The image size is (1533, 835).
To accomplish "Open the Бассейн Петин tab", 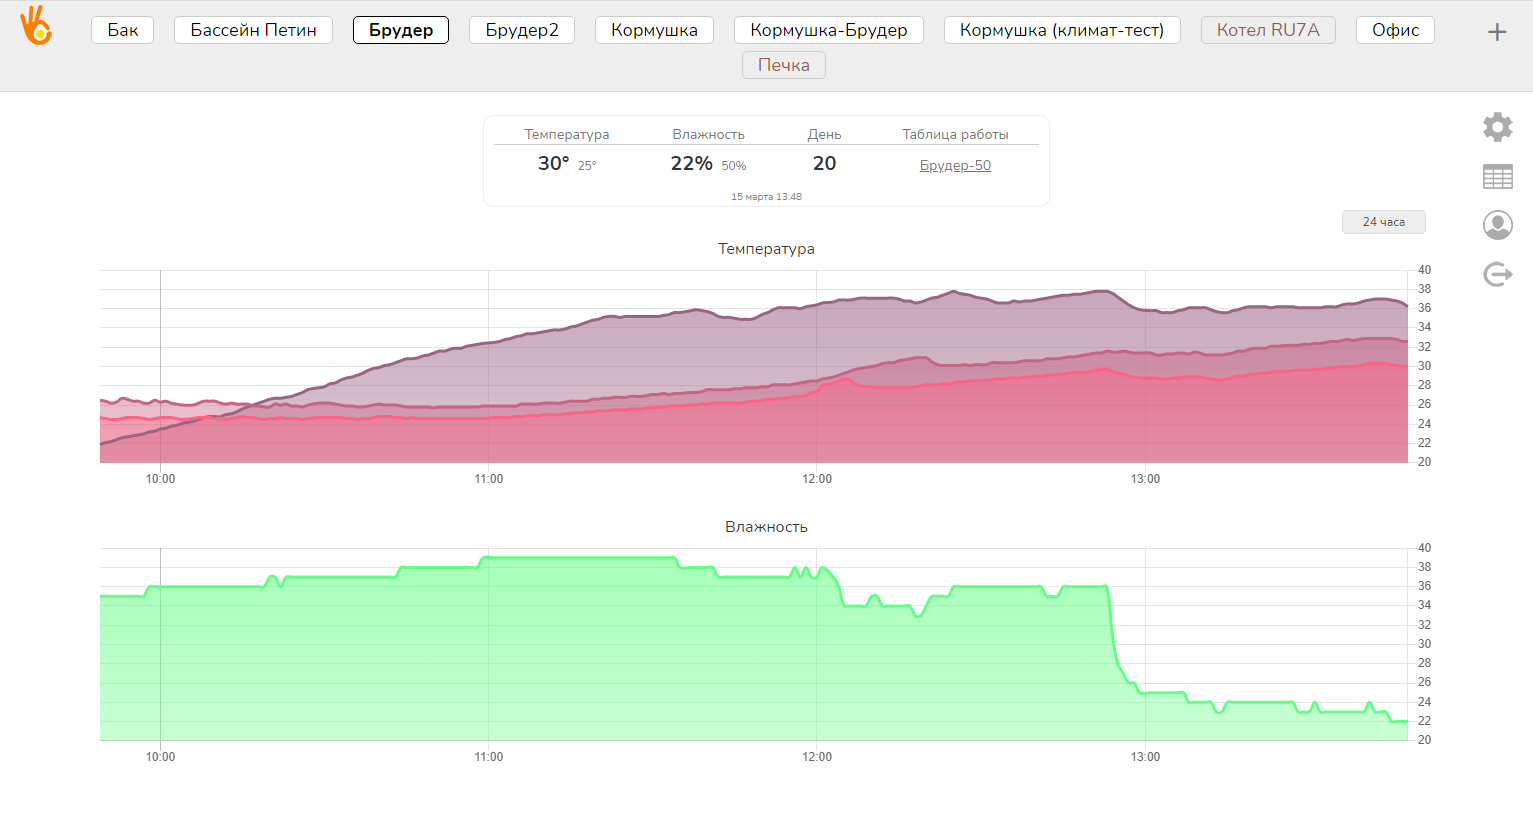I will pyautogui.click(x=253, y=30).
